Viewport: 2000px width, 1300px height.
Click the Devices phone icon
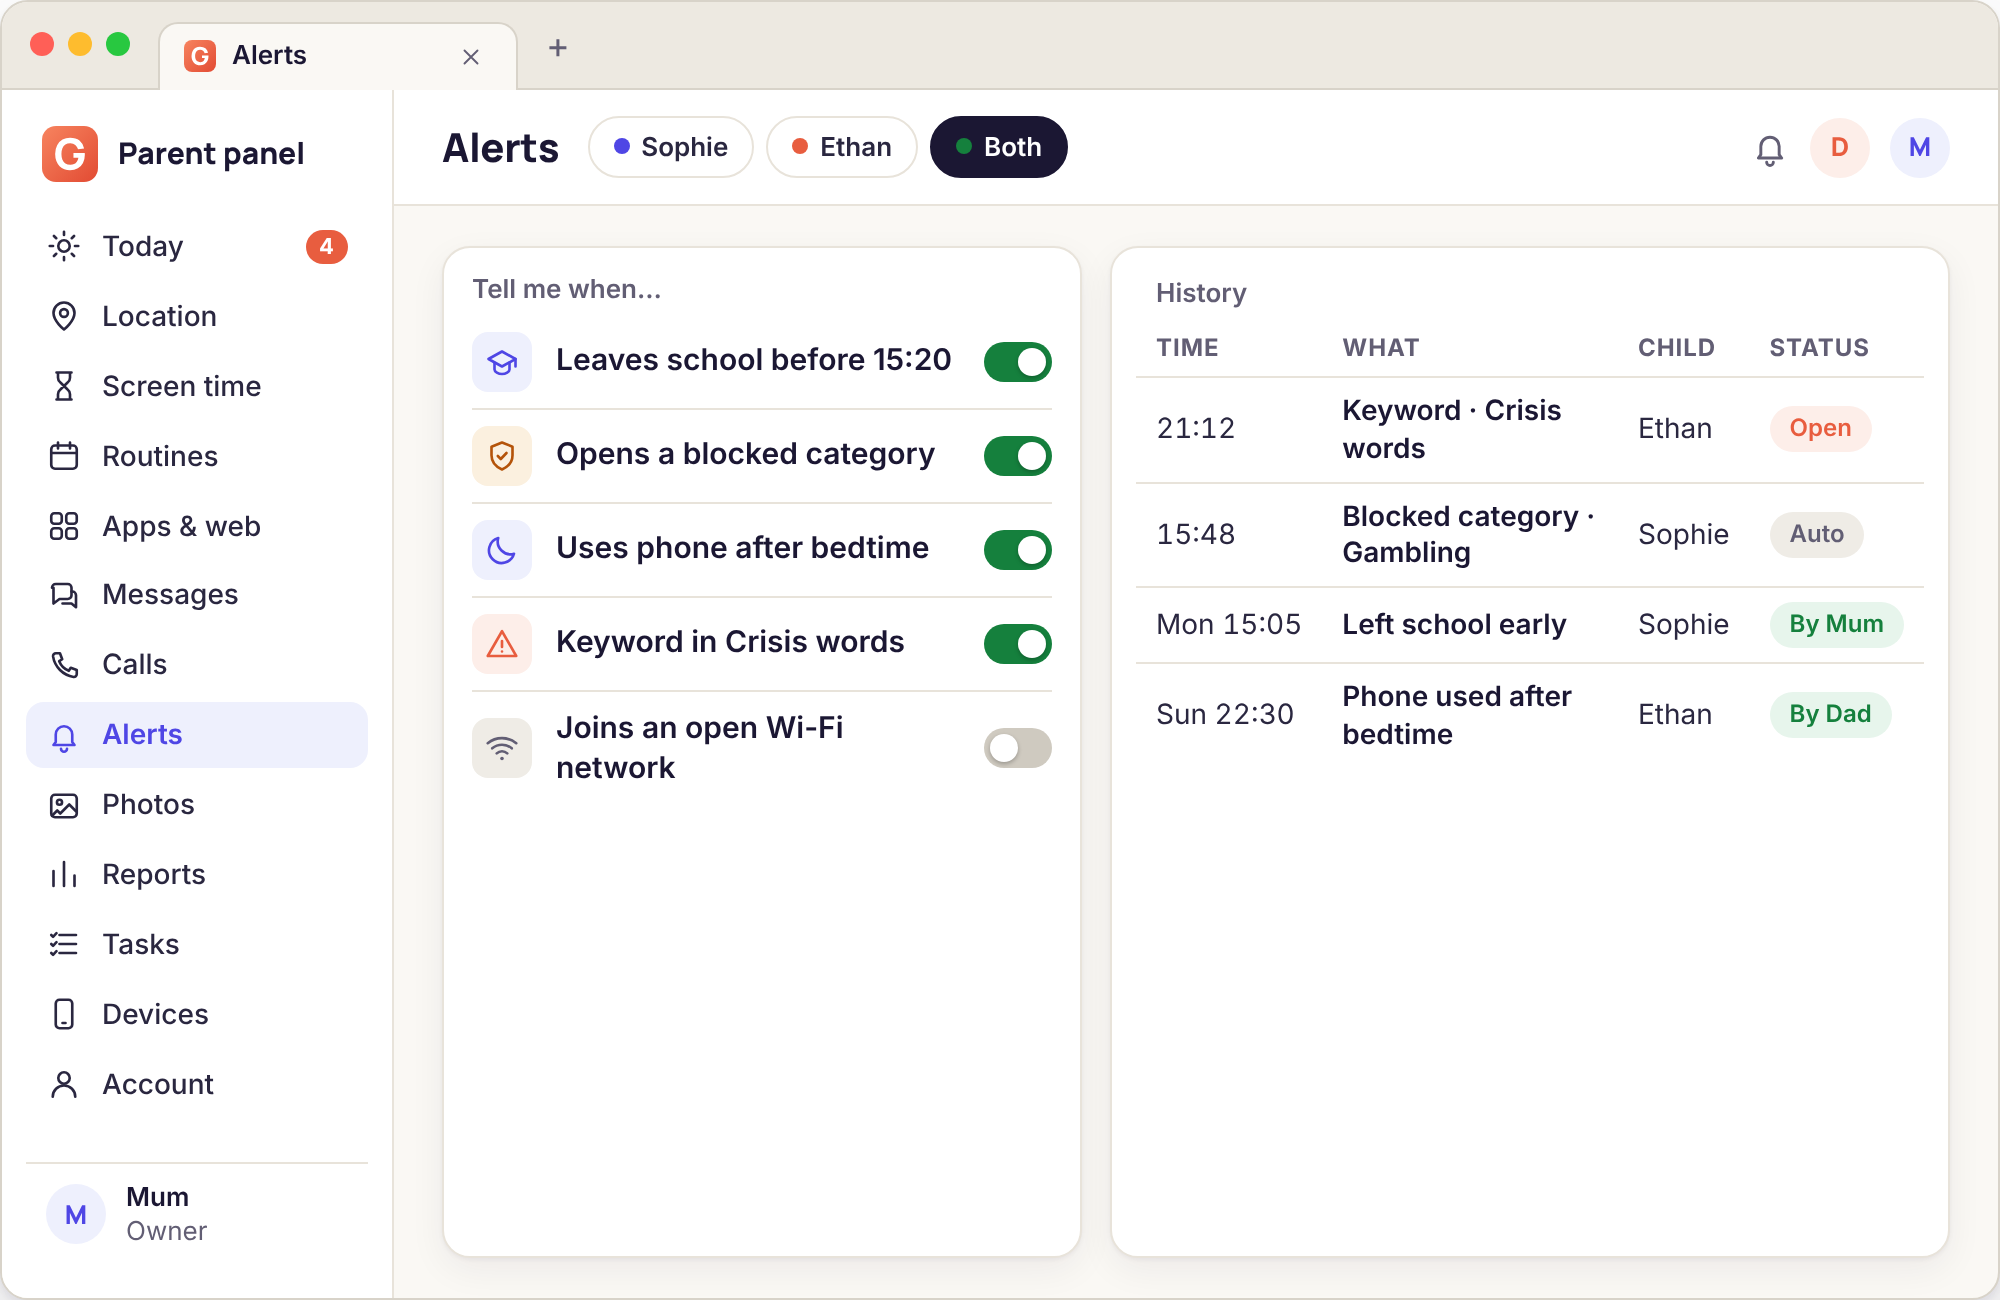(64, 1014)
